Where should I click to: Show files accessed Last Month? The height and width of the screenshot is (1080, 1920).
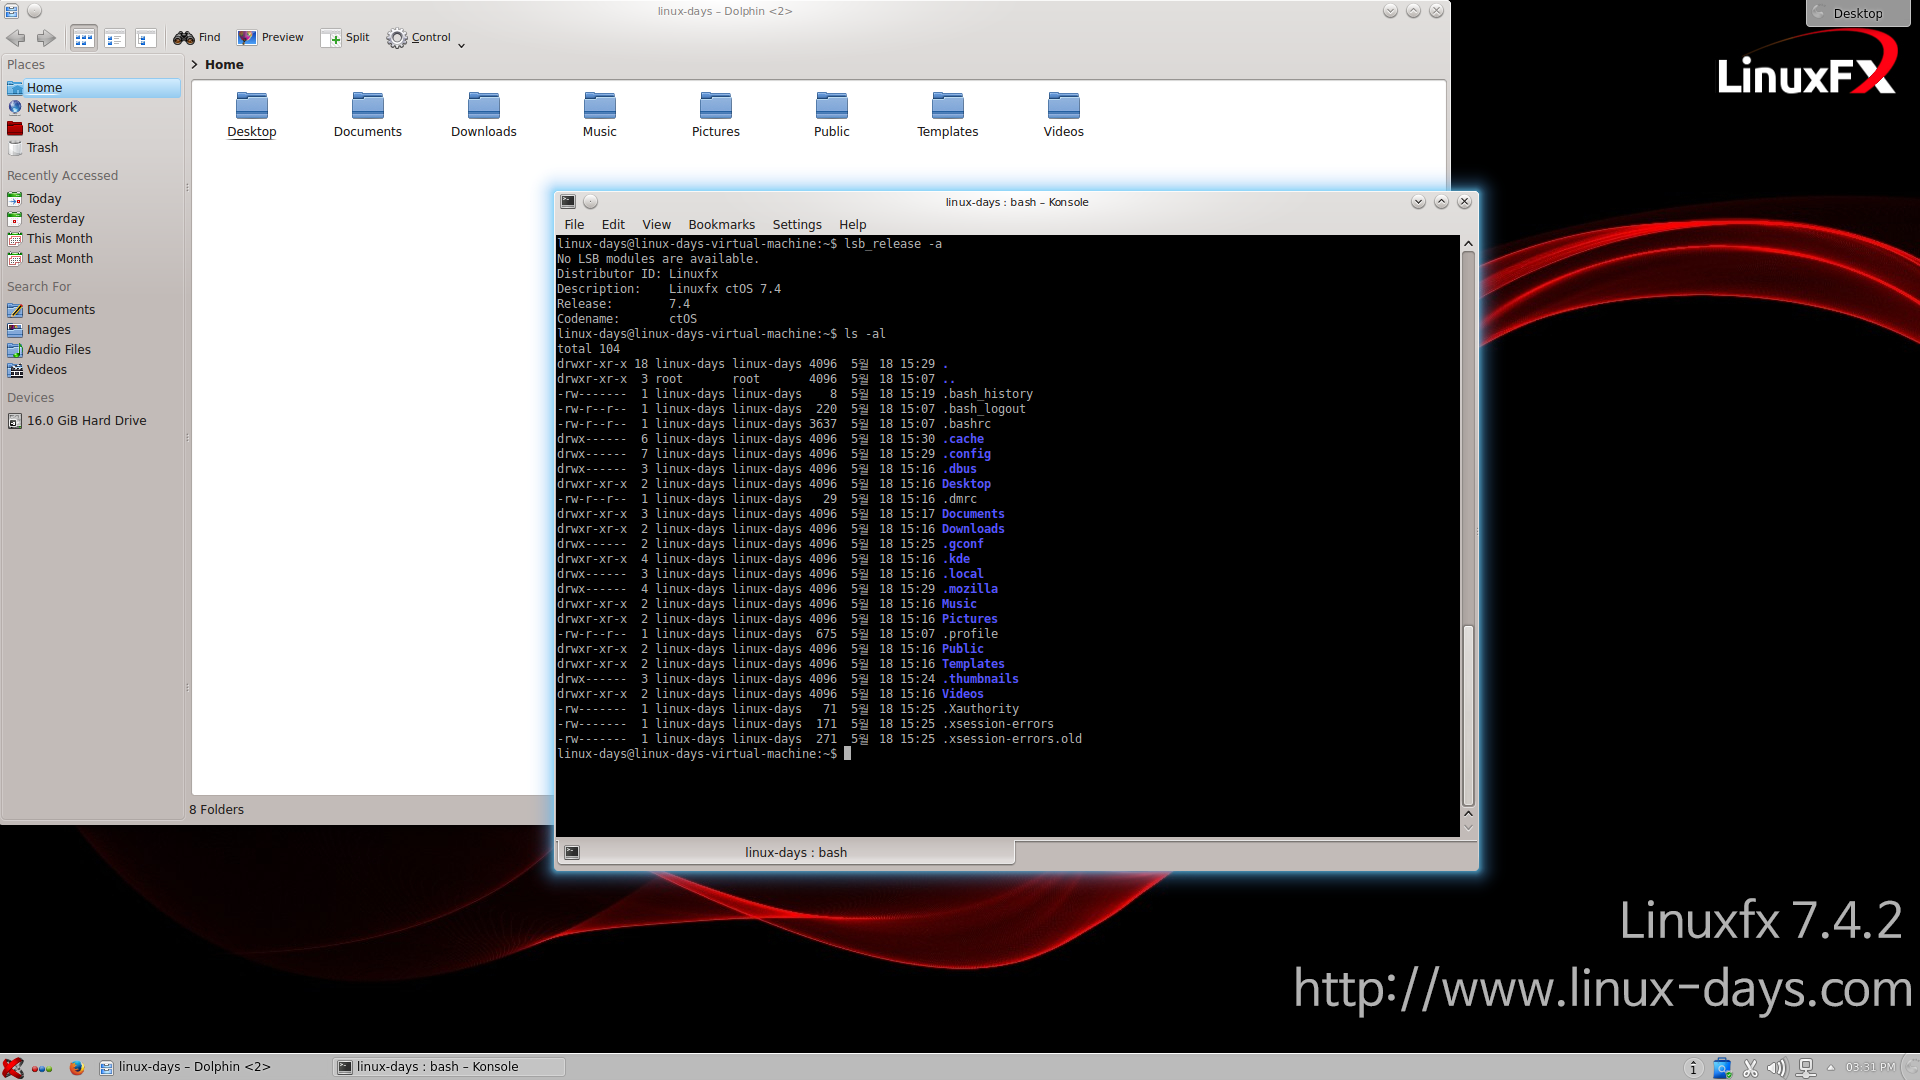pyautogui.click(x=92, y=259)
